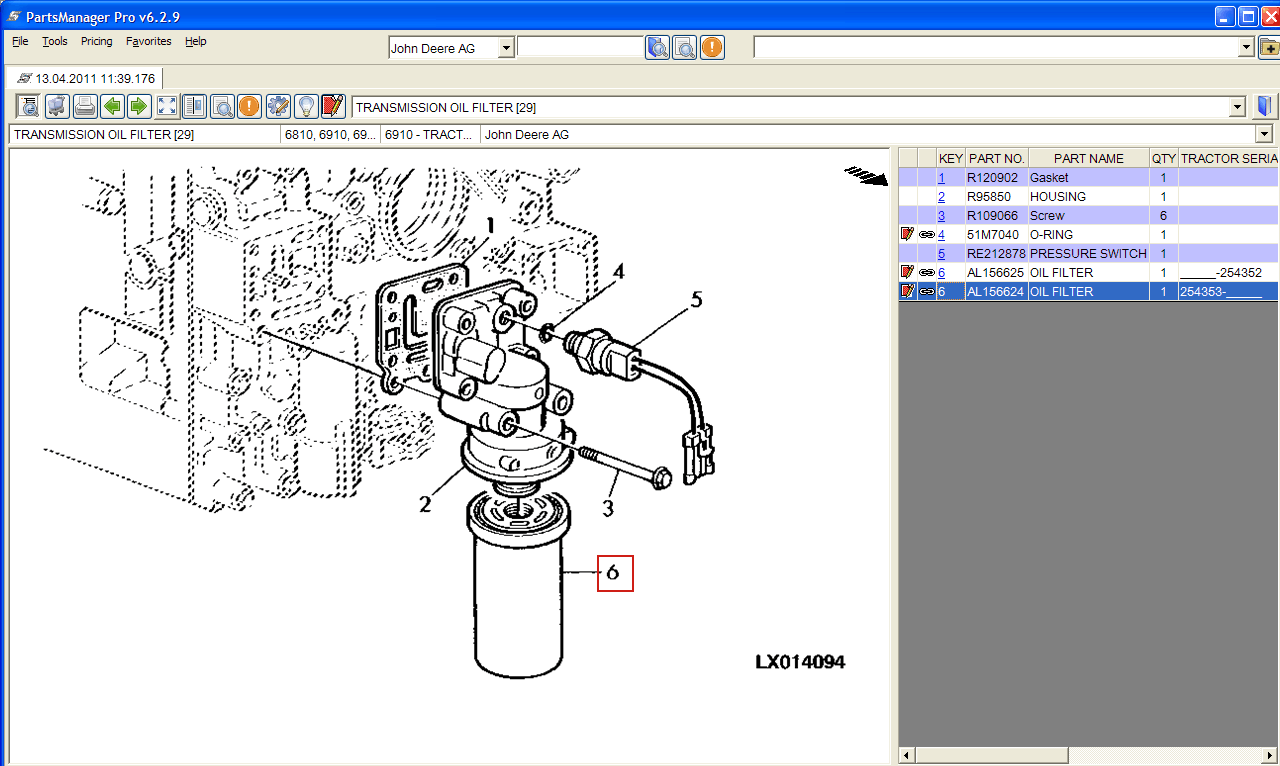This screenshot has width=1280, height=766.
Task: Click key link 5 for PRESSURE SWITCH
Action: coord(941,253)
